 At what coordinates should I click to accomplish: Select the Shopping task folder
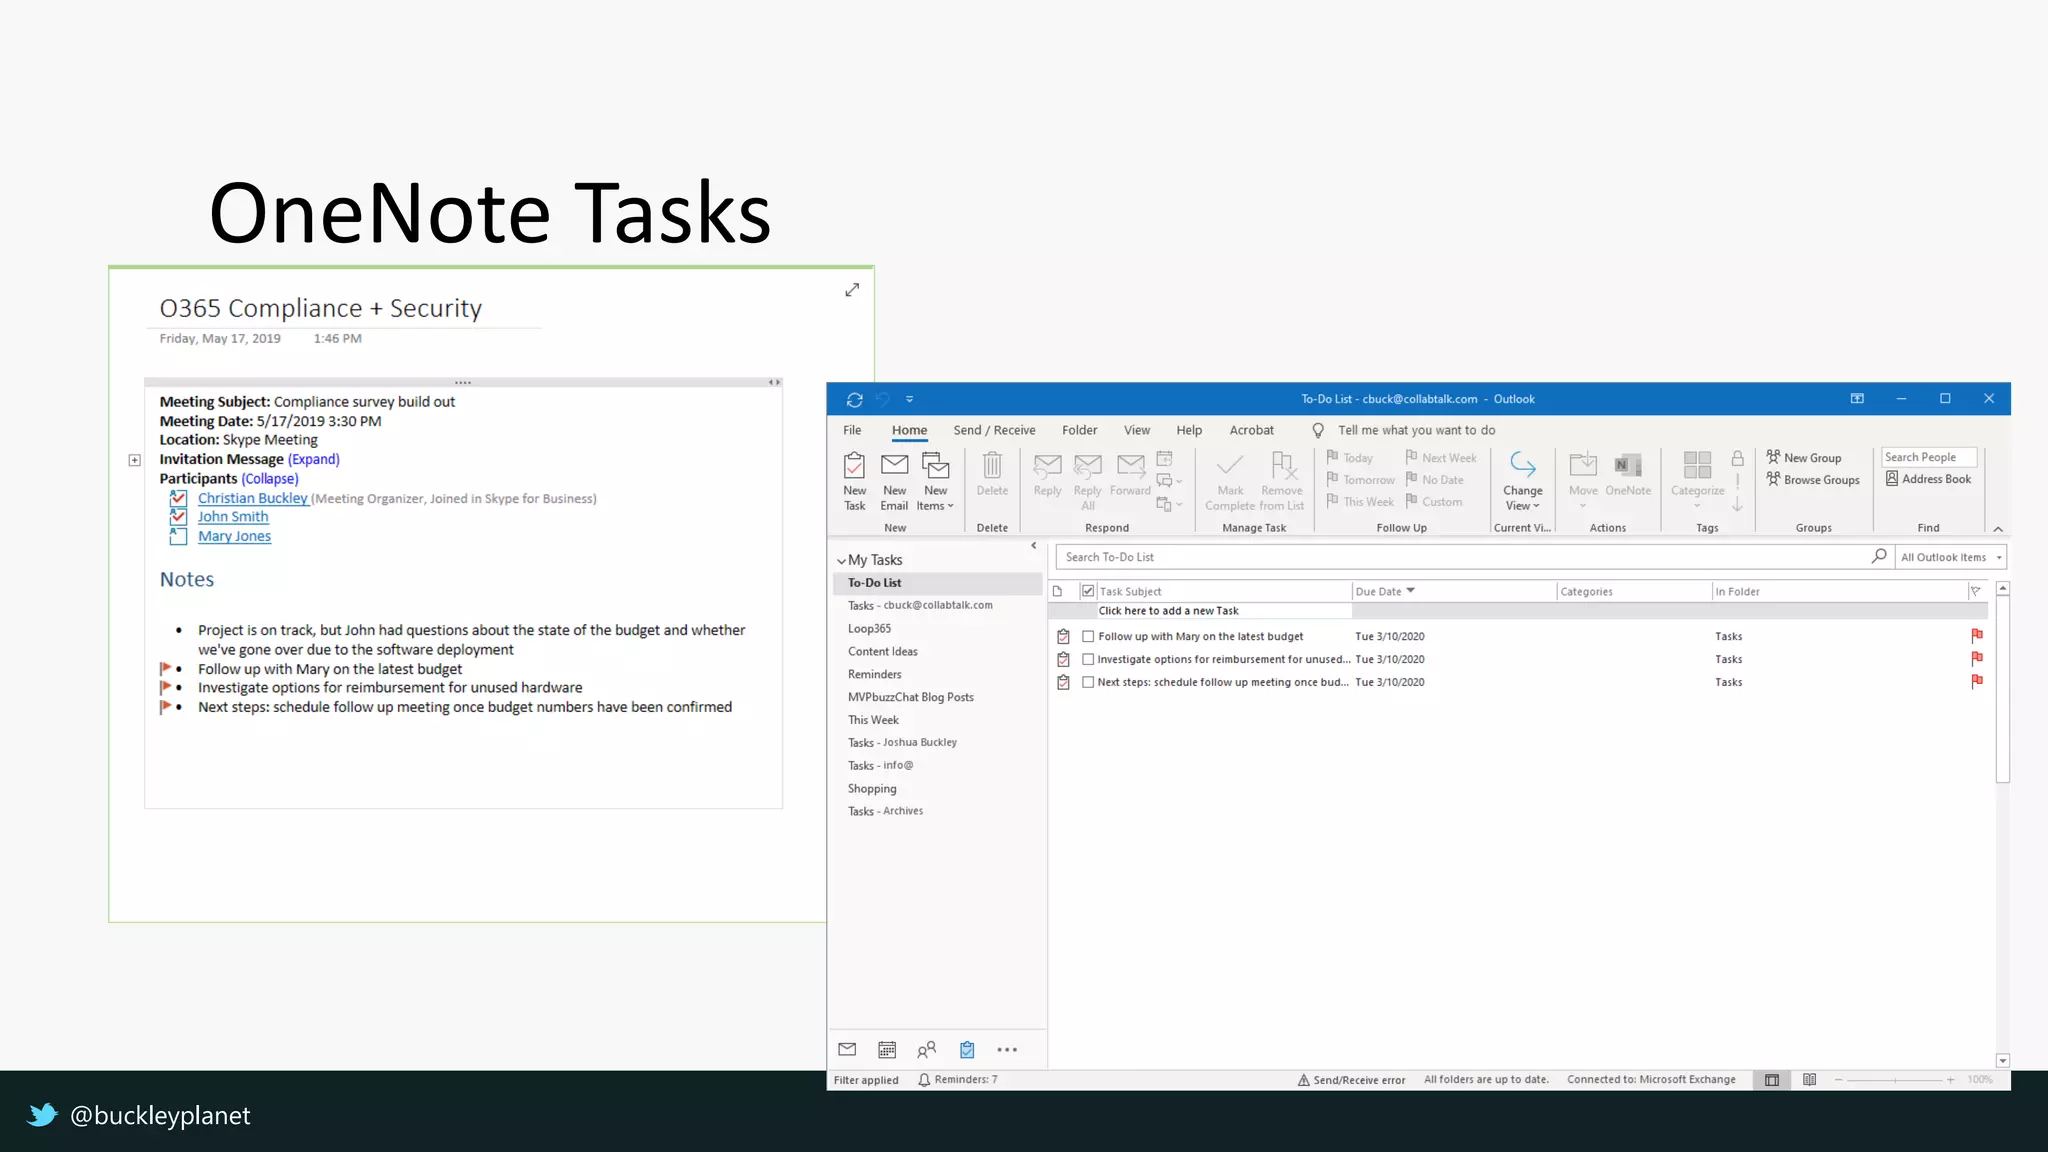tap(872, 788)
